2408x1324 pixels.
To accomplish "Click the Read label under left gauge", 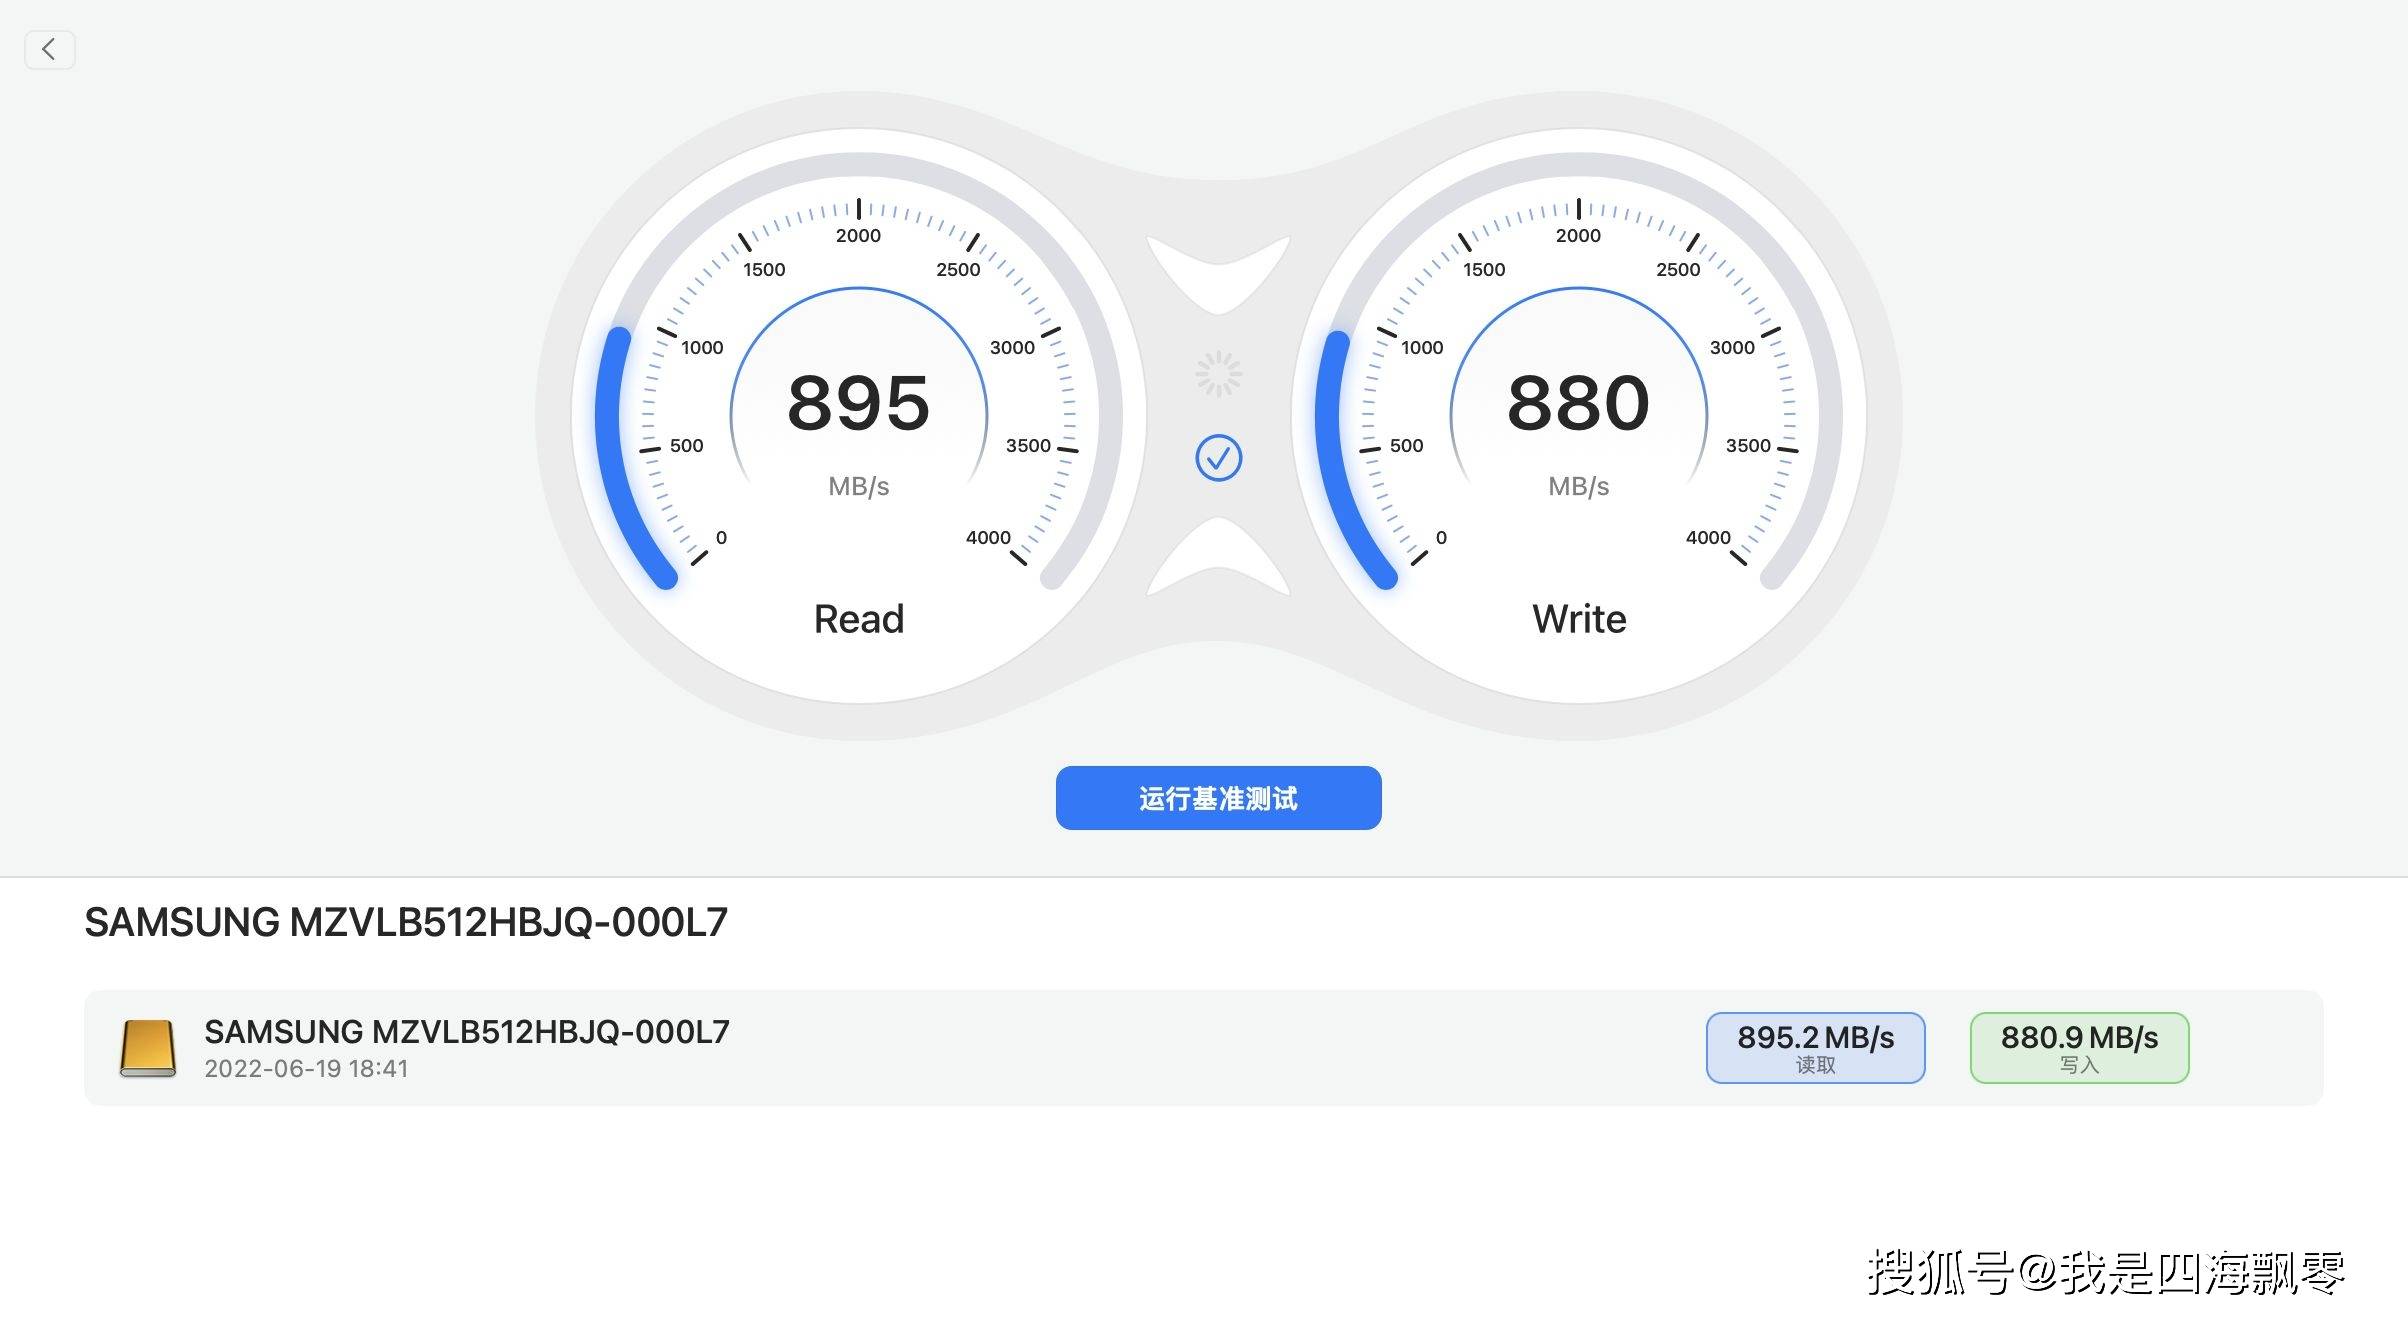I will click(858, 619).
